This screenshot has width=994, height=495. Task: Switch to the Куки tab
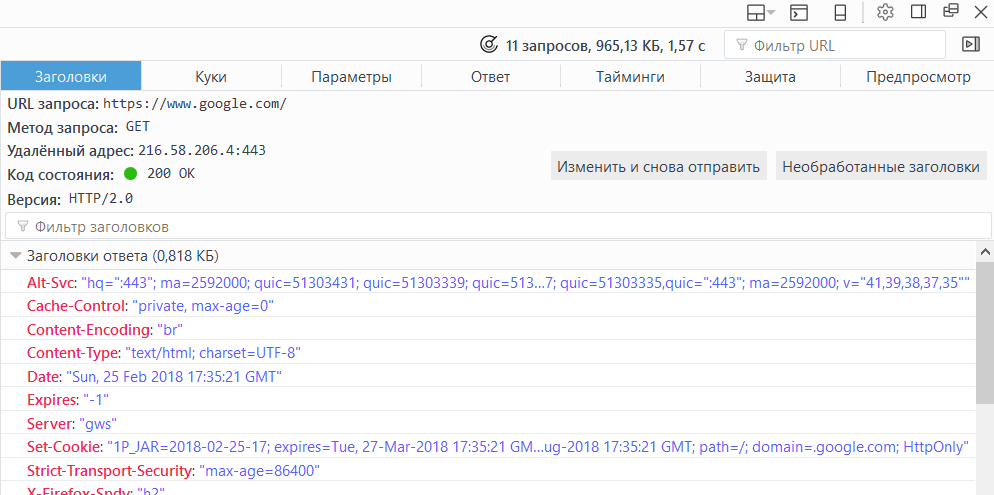point(211,77)
